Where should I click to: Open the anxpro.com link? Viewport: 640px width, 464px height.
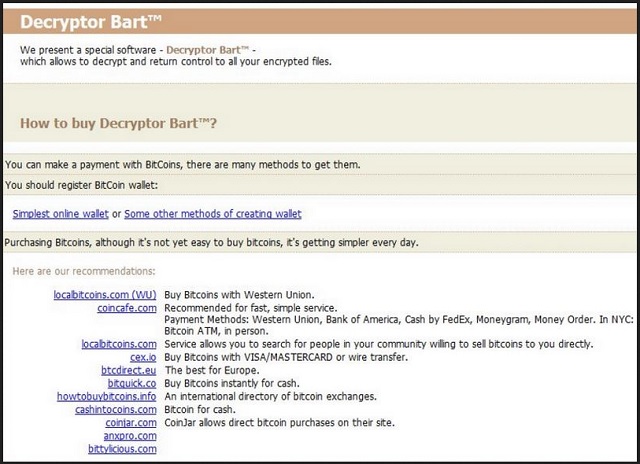click(x=130, y=435)
